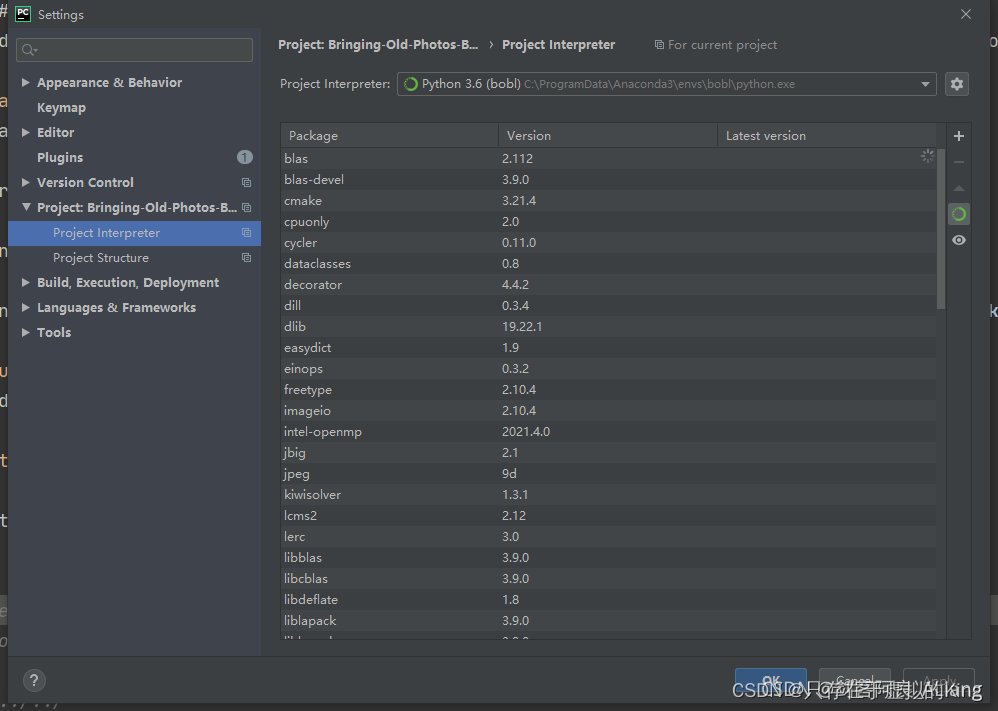Viewport: 998px width, 711px height.
Task: Click the help question mark button
Action: [x=34, y=680]
